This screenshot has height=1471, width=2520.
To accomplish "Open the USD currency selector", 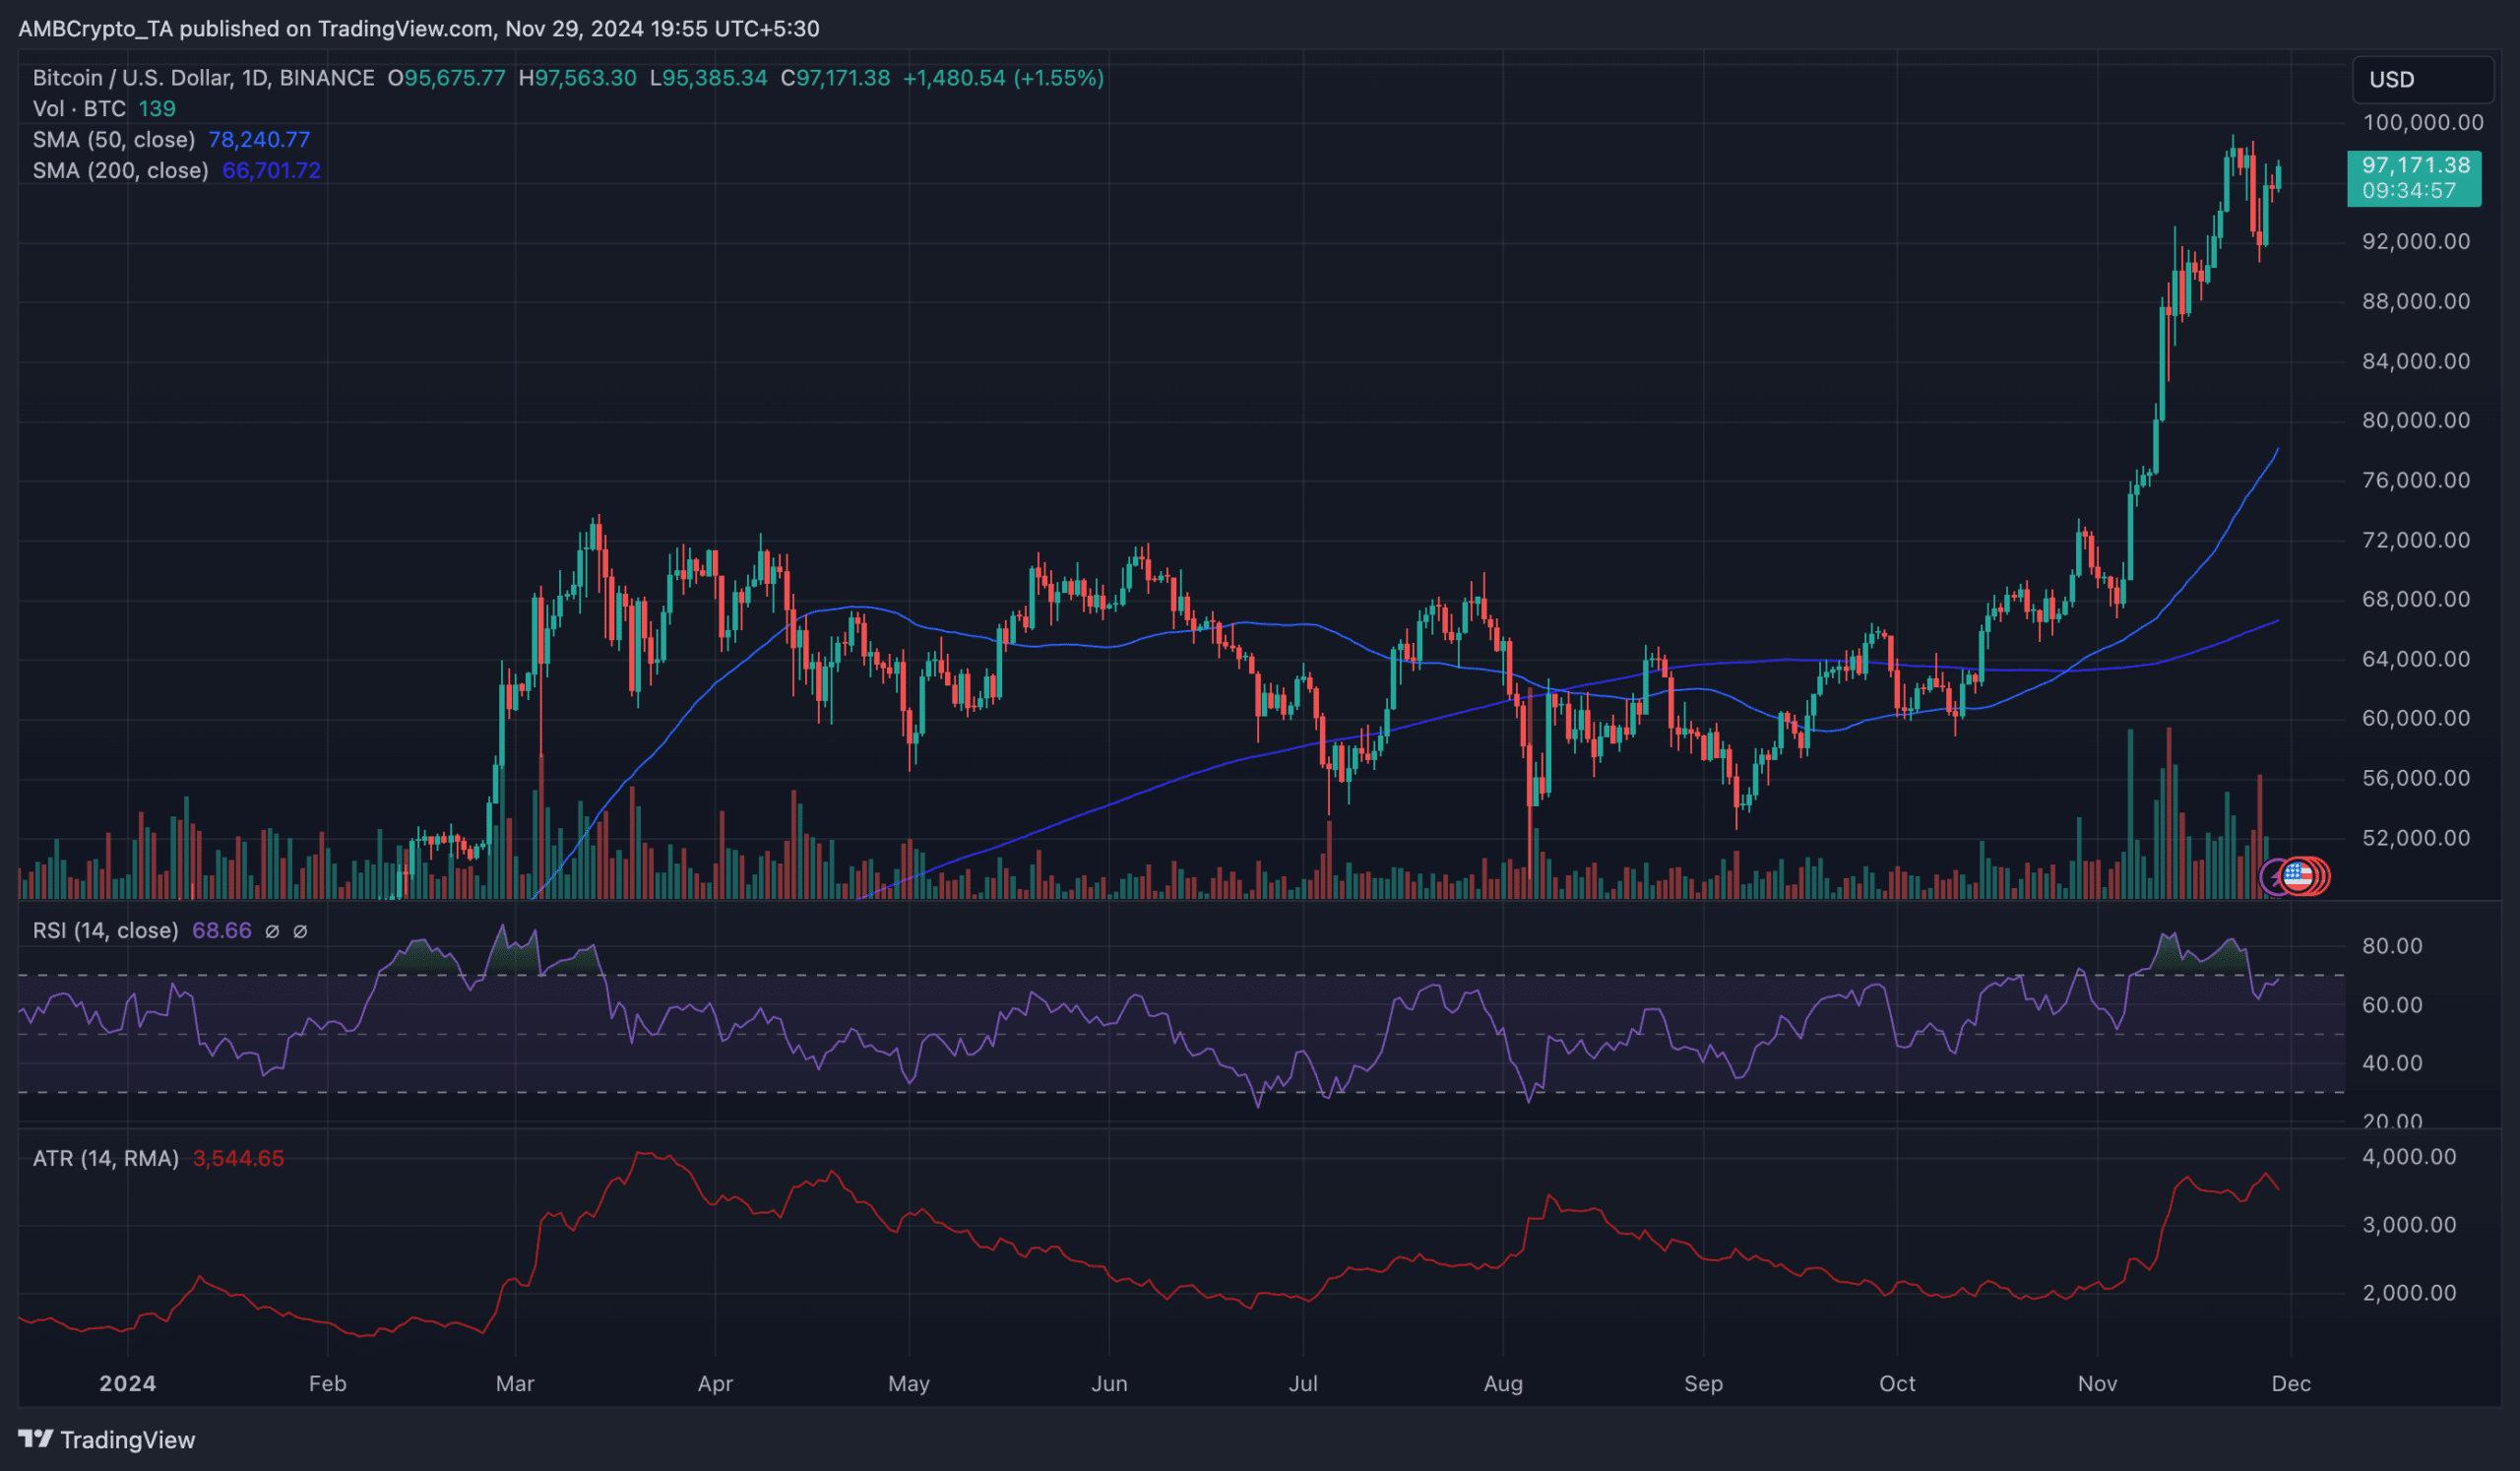I will point(2422,79).
